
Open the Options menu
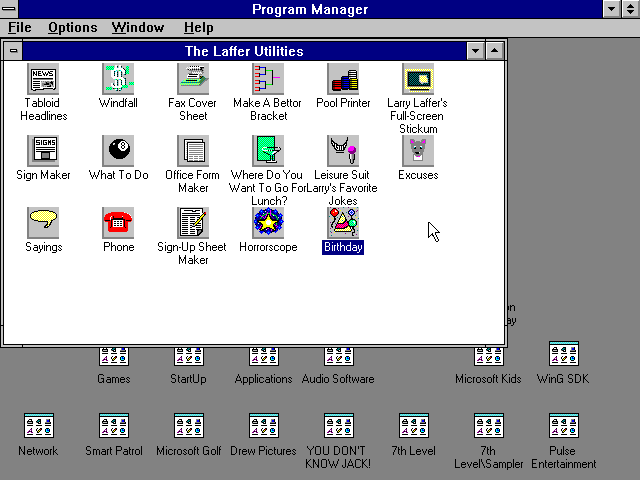coord(73,28)
